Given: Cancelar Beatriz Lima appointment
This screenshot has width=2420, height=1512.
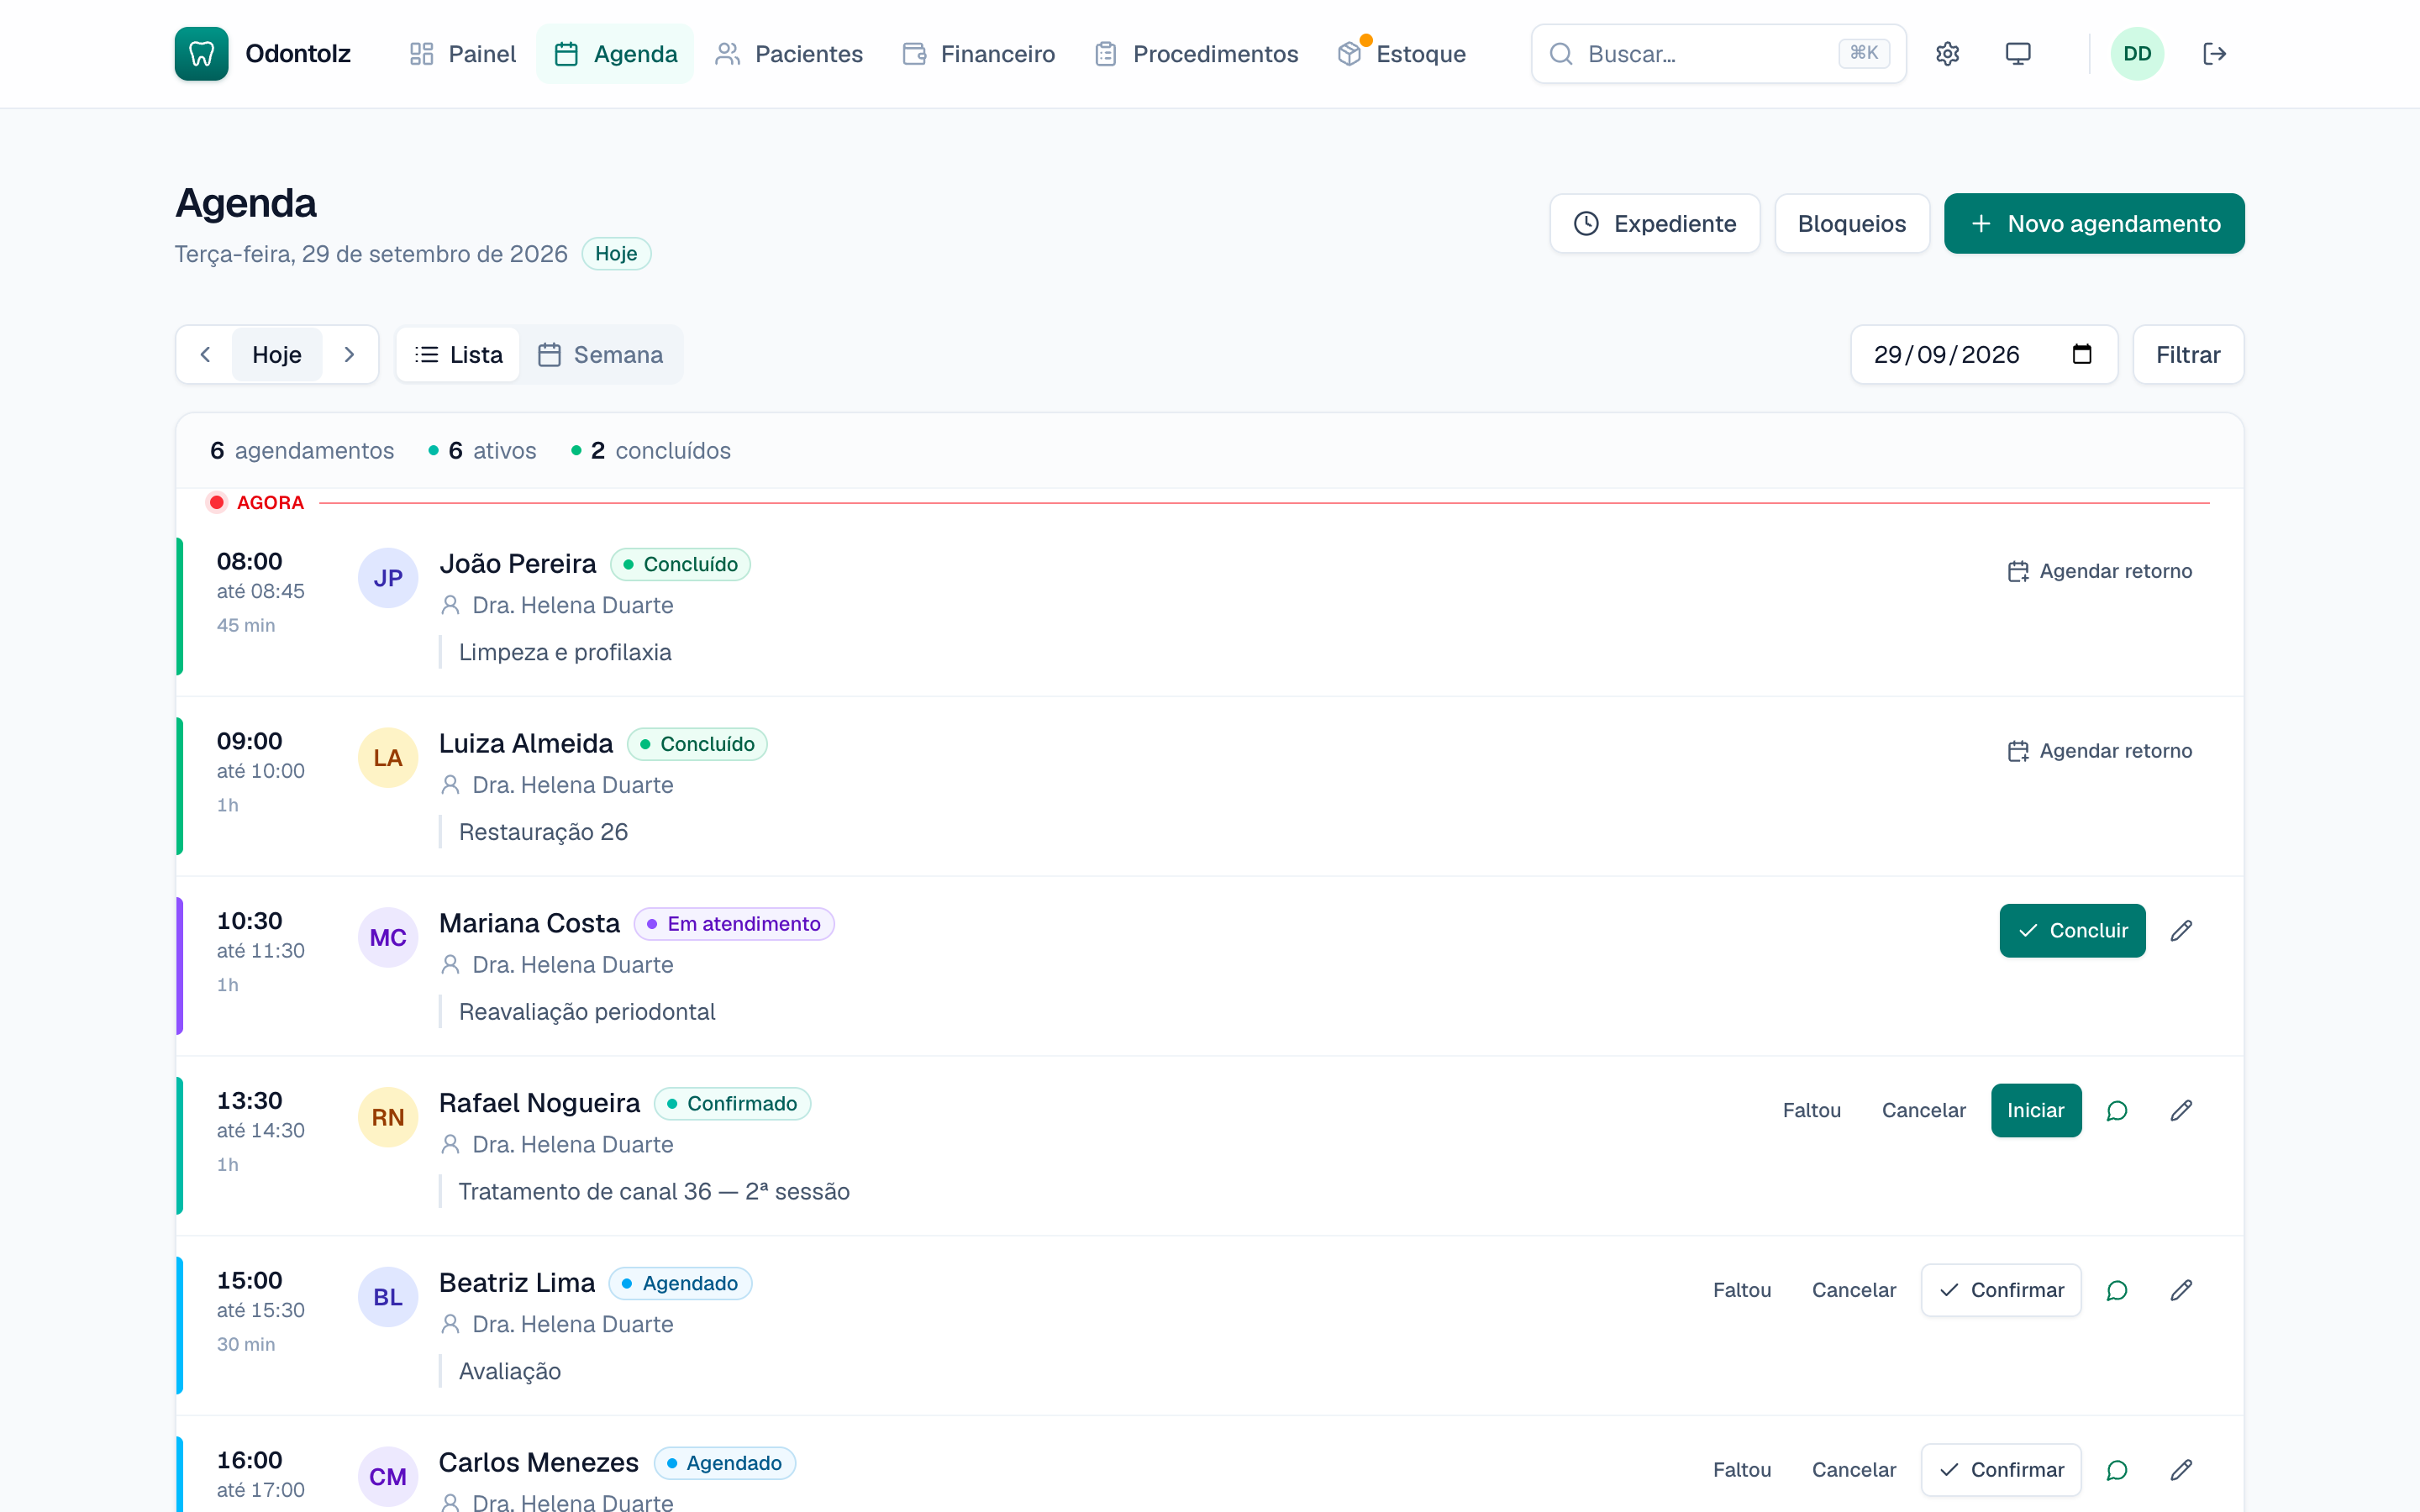Looking at the screenshot, I should pos(1853,1291).
